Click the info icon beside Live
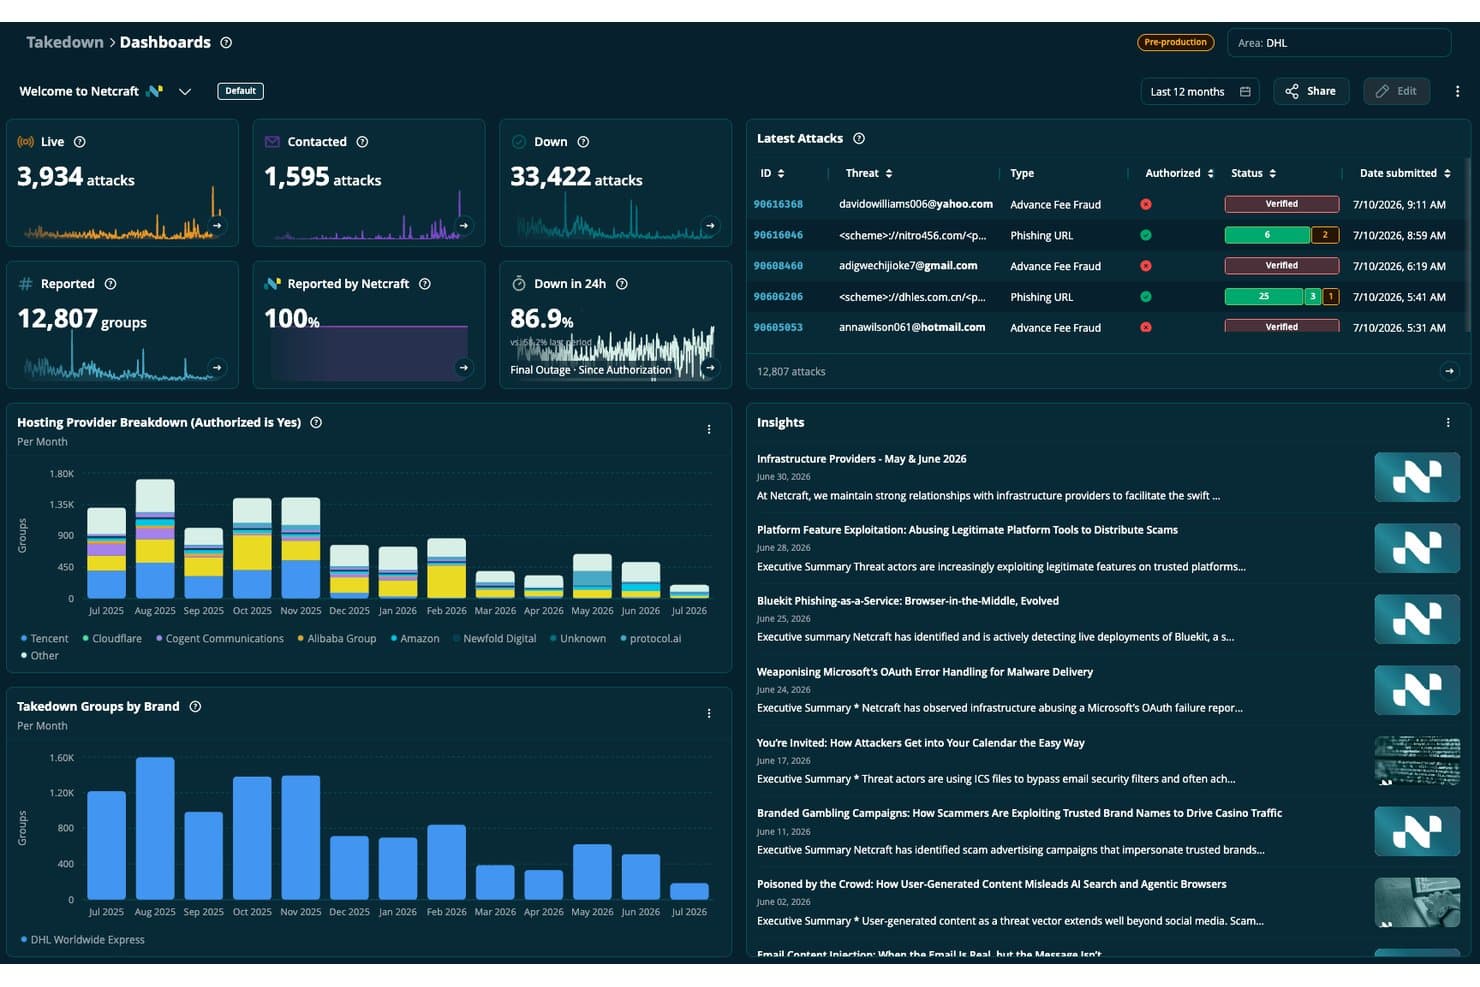 click(80, 142)
